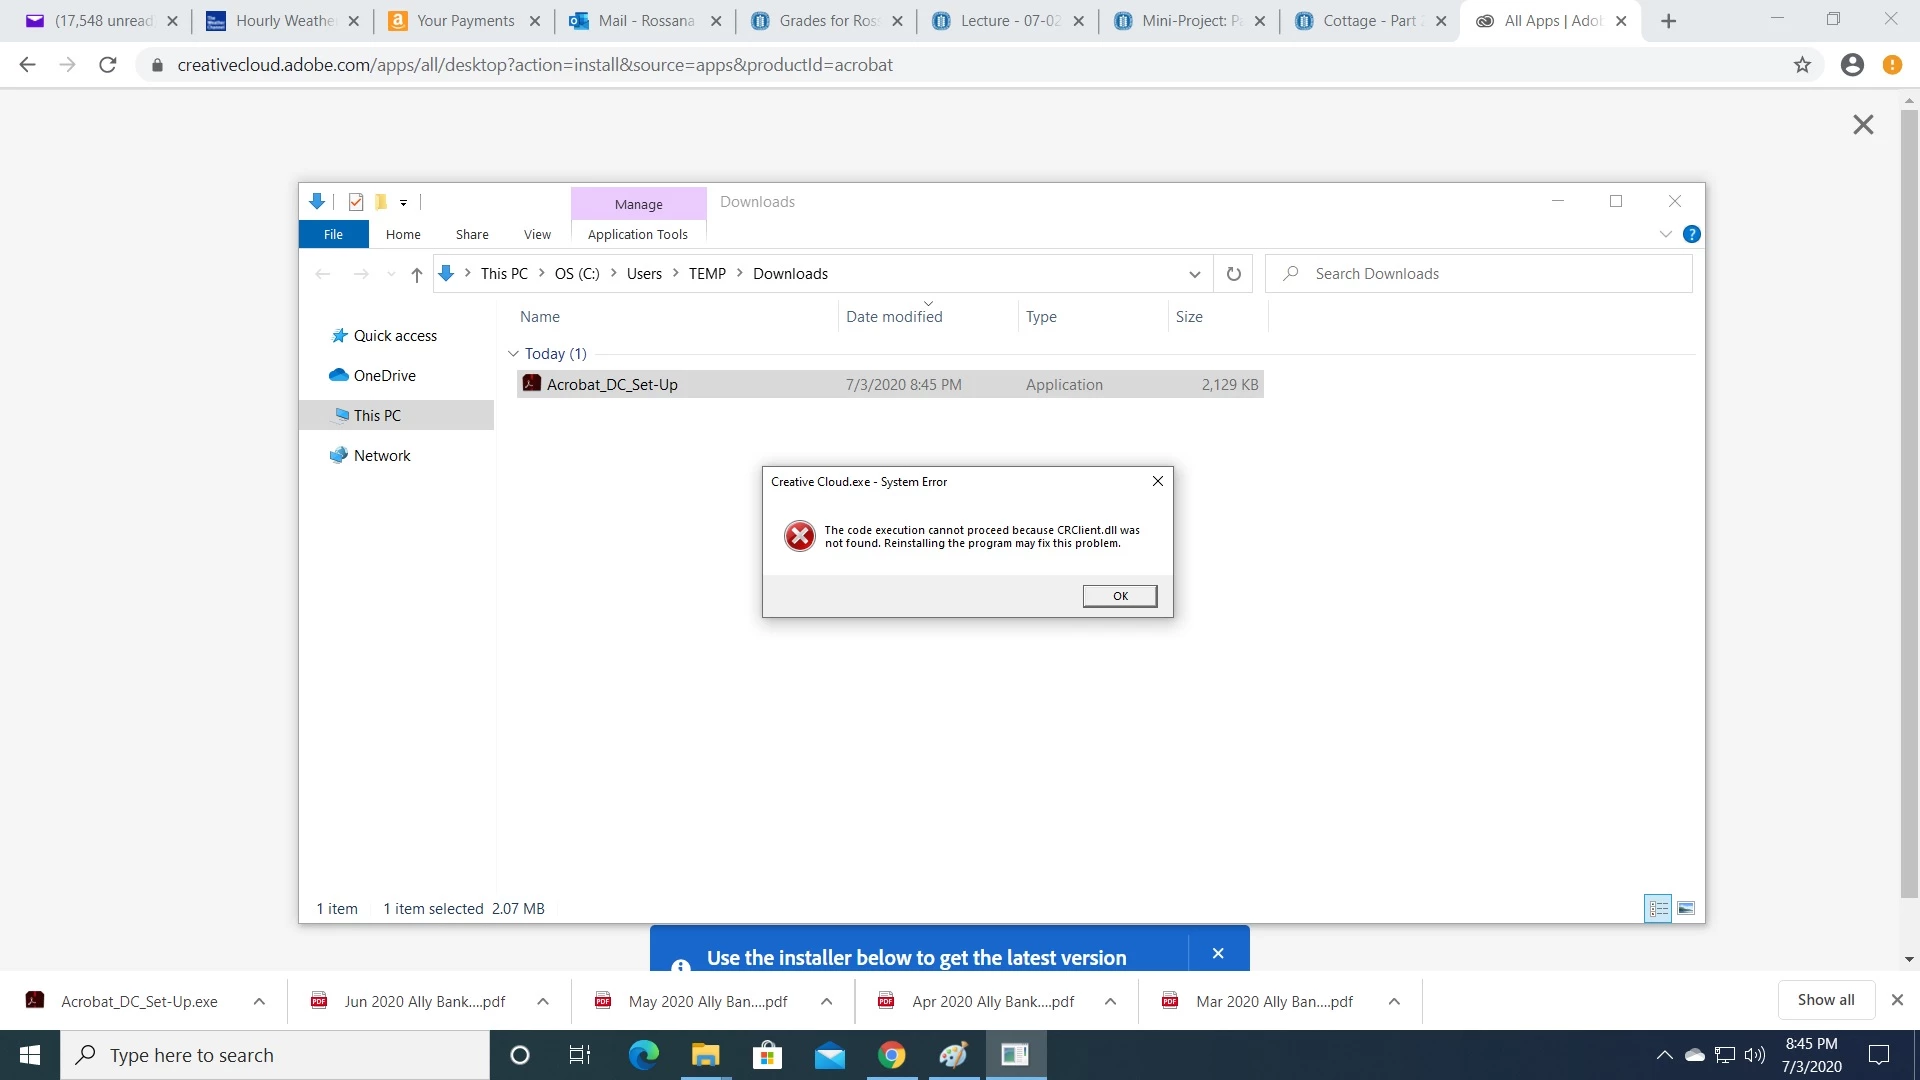This screenshot has width=1920, height=1080.
Task: Collapse the Today file group
Action: click(513, 354)
